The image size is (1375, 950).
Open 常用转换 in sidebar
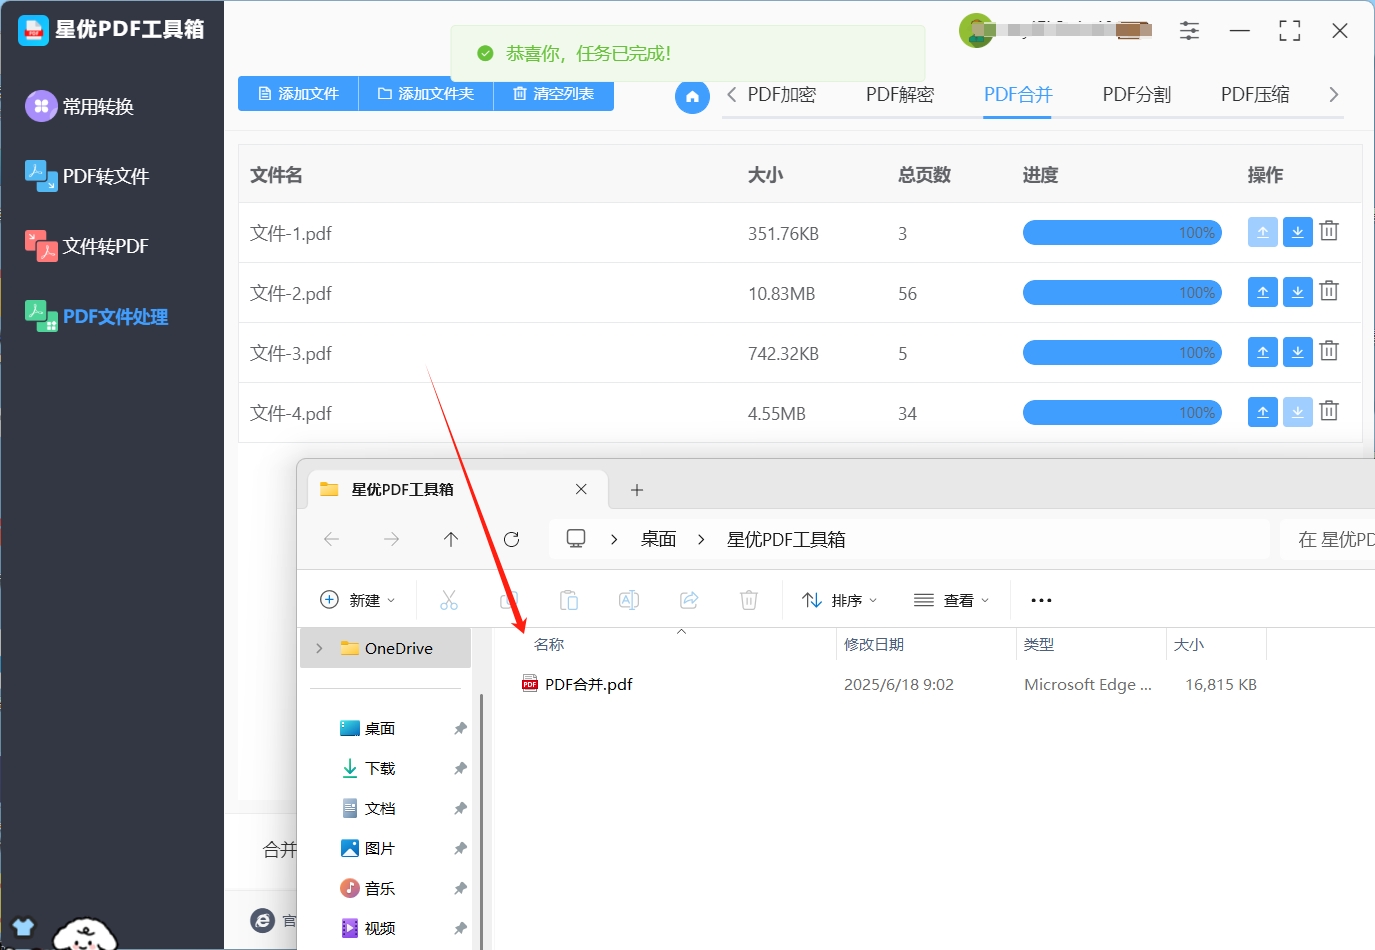[80, 106]
